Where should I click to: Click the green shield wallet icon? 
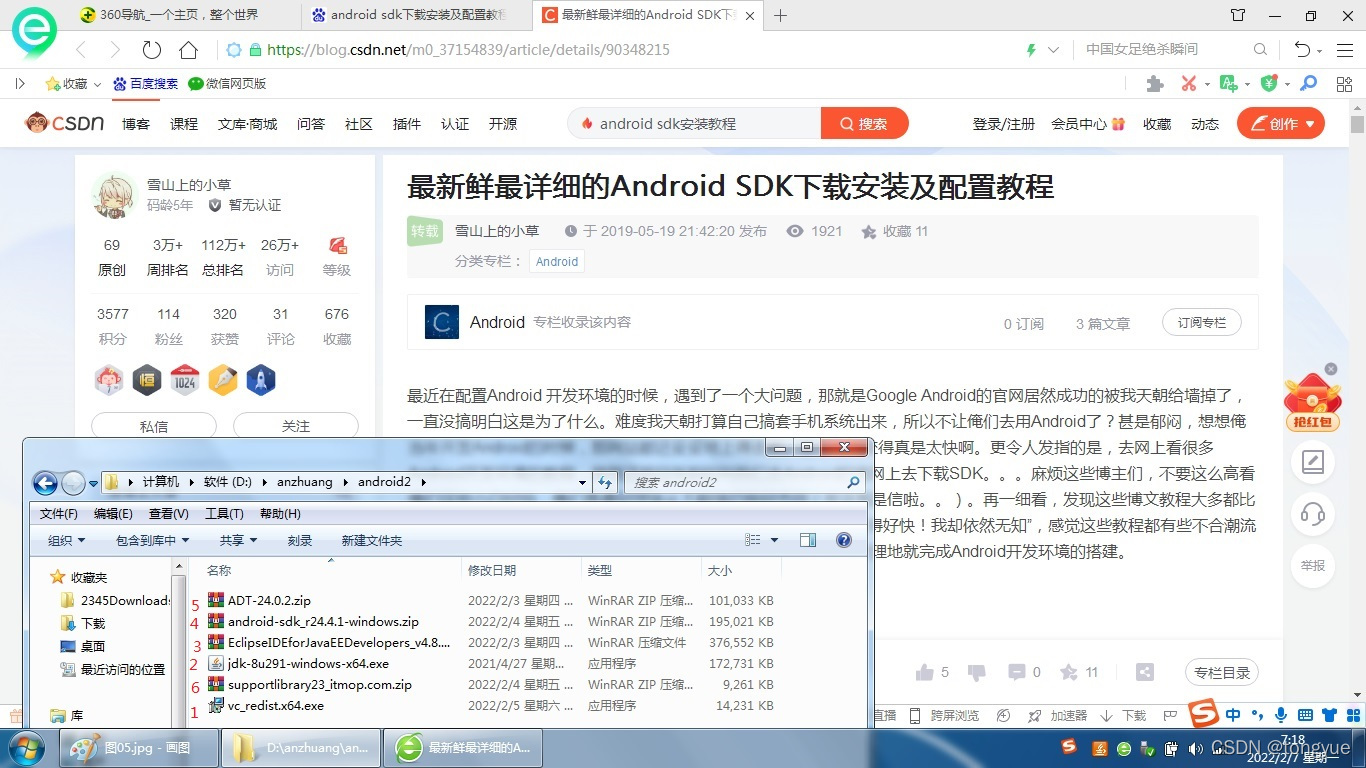[x=1268, y=84]
